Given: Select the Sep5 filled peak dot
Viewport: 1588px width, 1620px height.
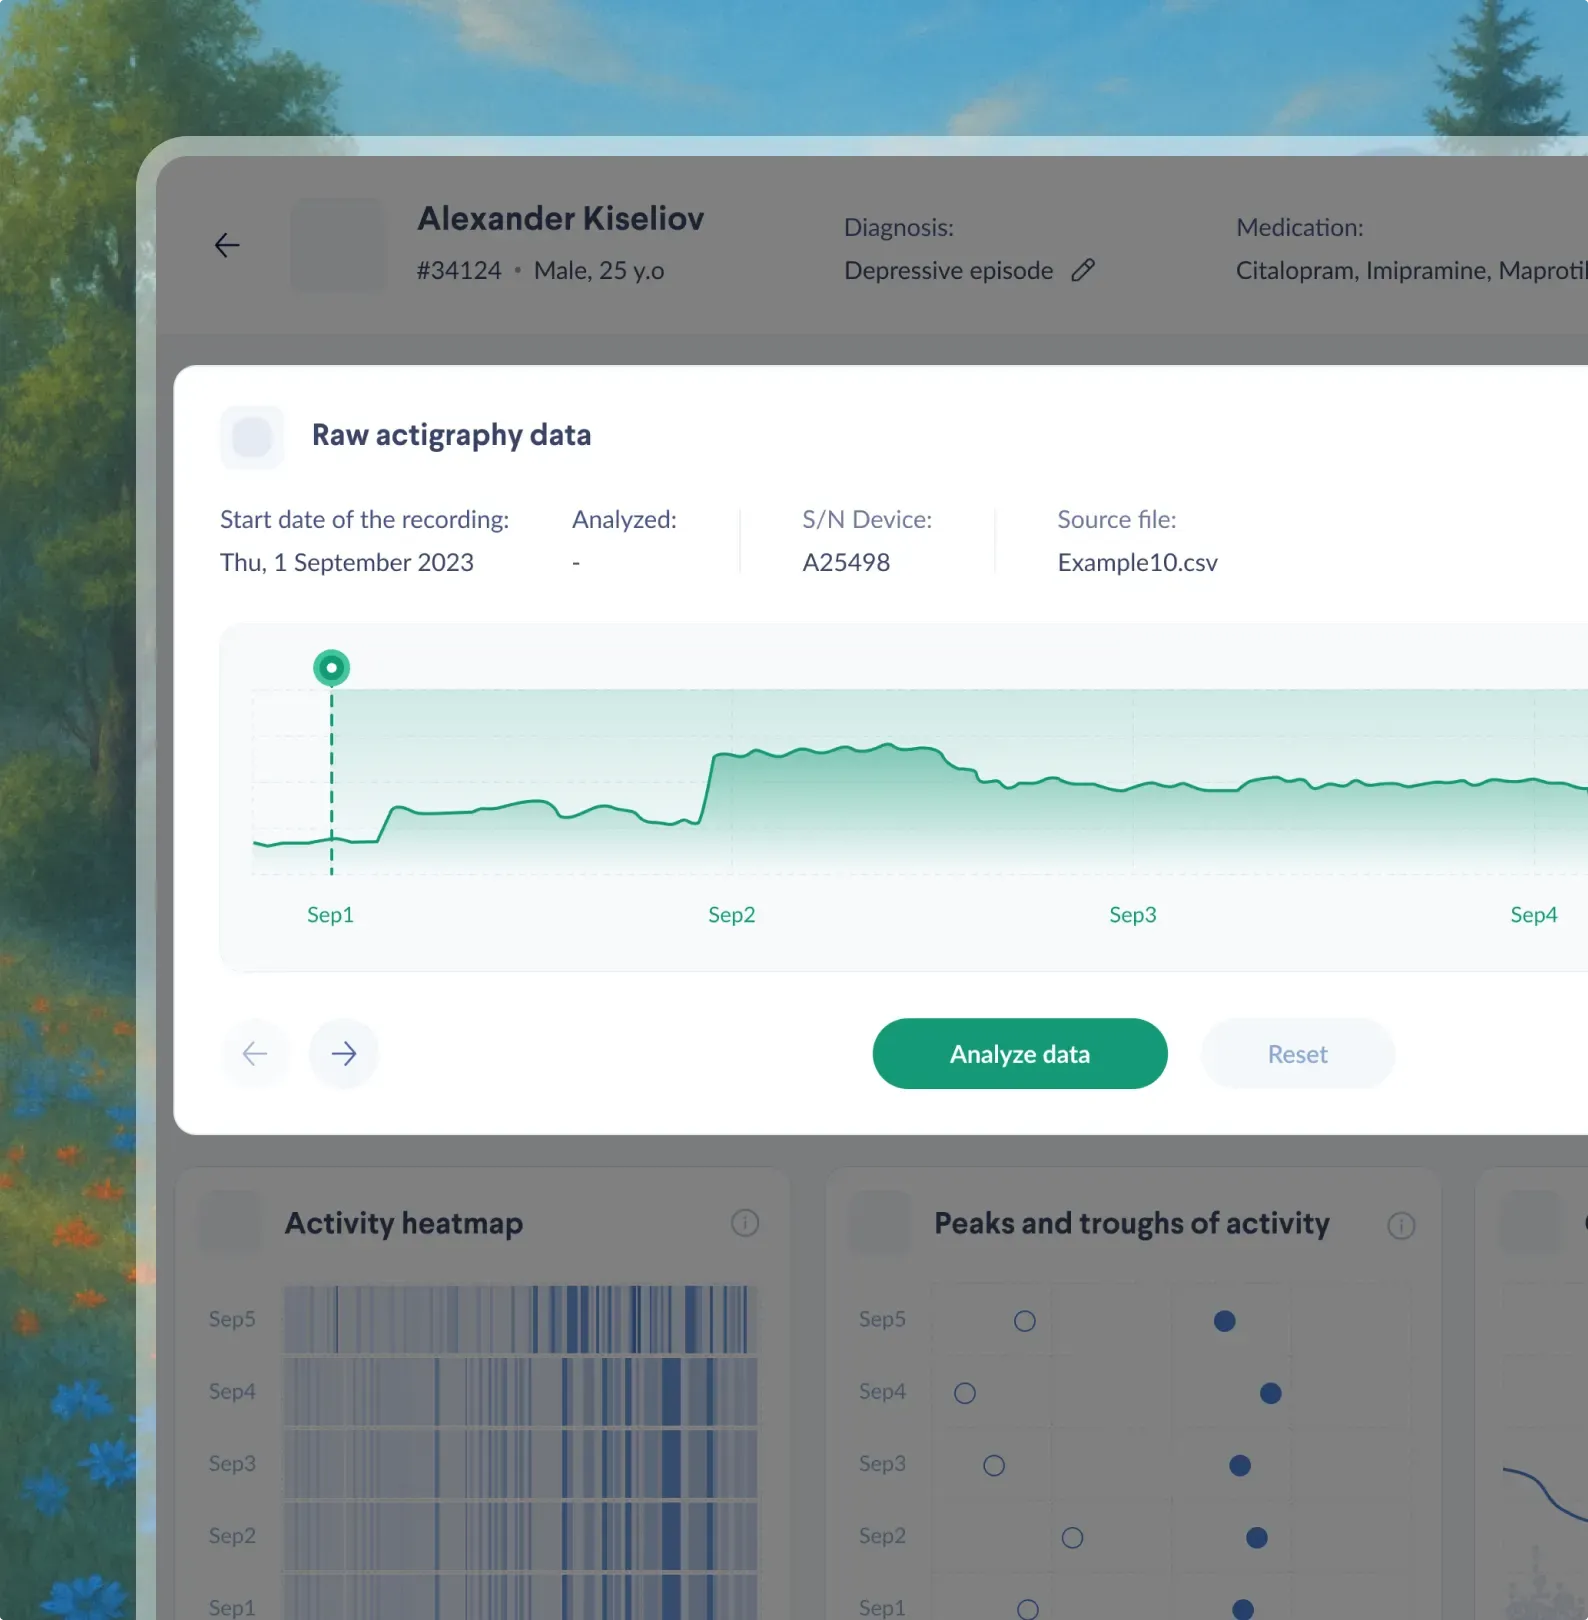Looking at the screenshot, I should (1224, 1321).
